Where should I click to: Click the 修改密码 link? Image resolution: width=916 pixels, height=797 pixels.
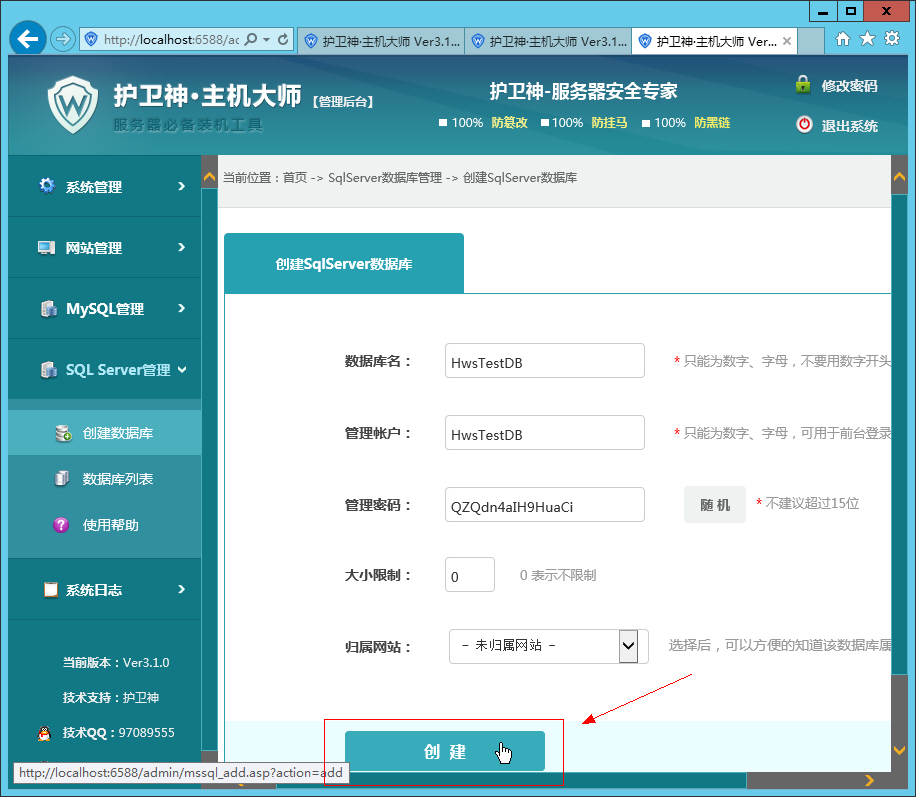pyautogui.click(x=849, y=86)
